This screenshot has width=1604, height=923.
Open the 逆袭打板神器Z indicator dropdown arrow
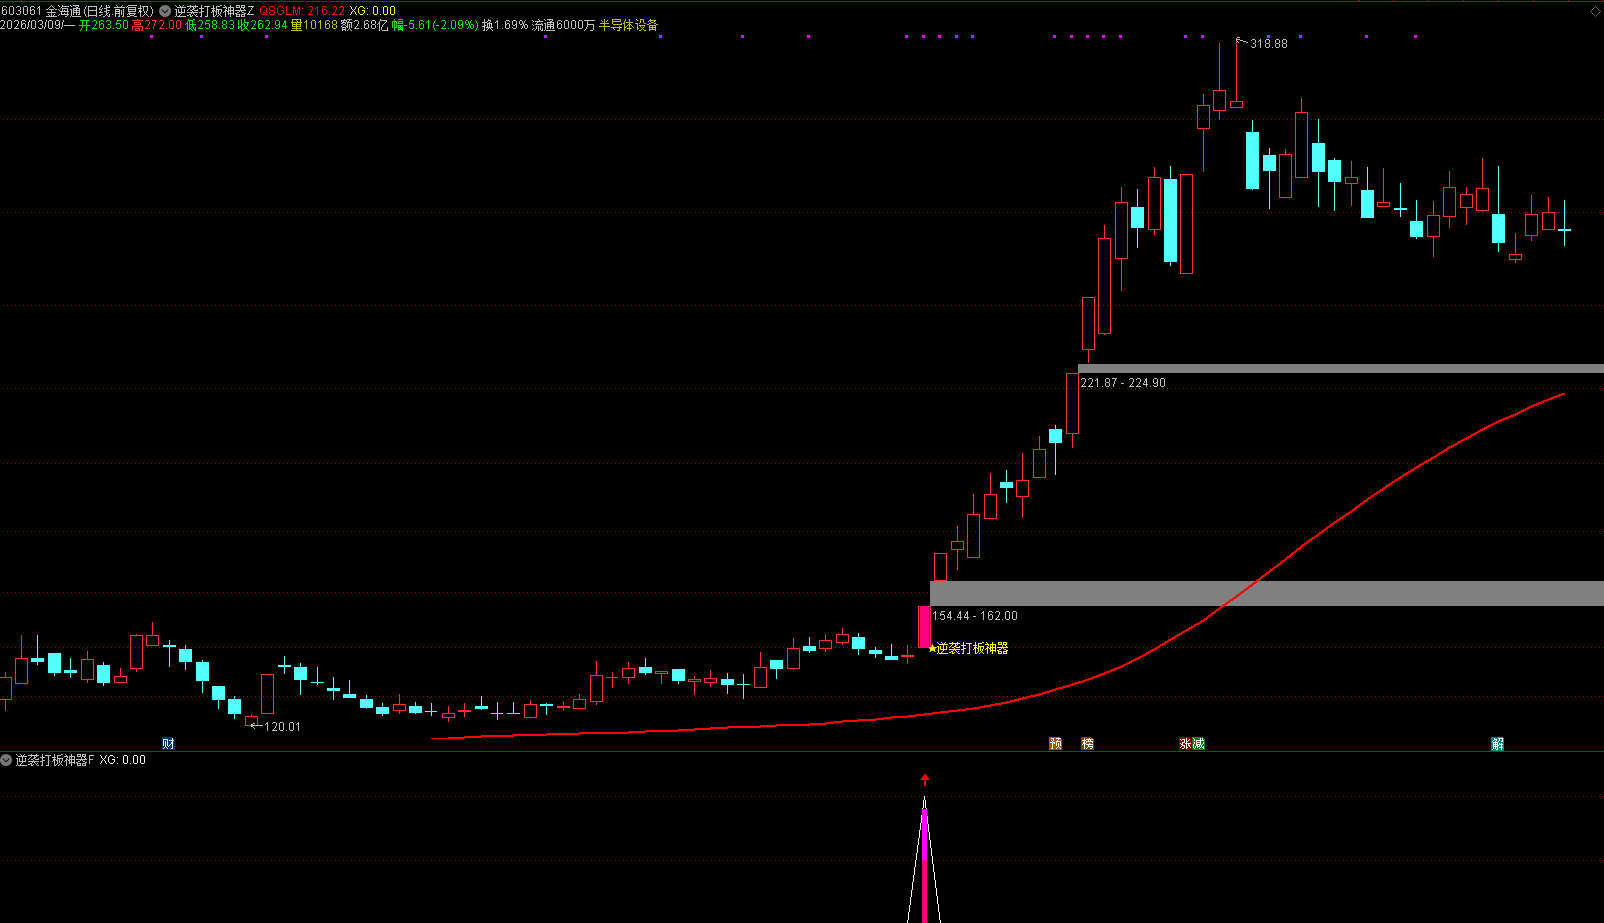tap(165, 11)
